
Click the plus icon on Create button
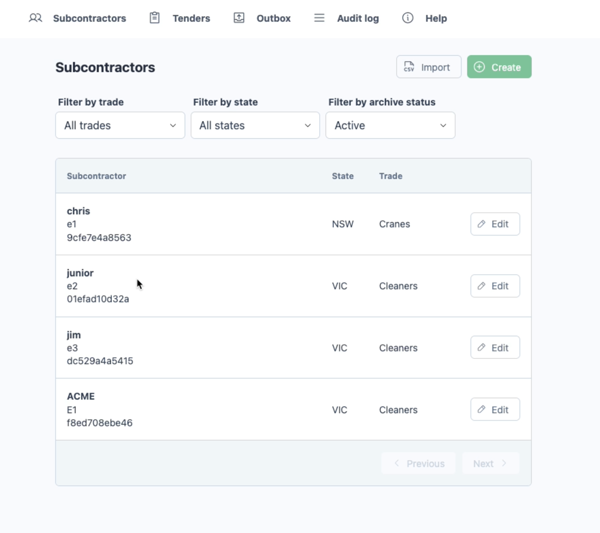(480, 67)
